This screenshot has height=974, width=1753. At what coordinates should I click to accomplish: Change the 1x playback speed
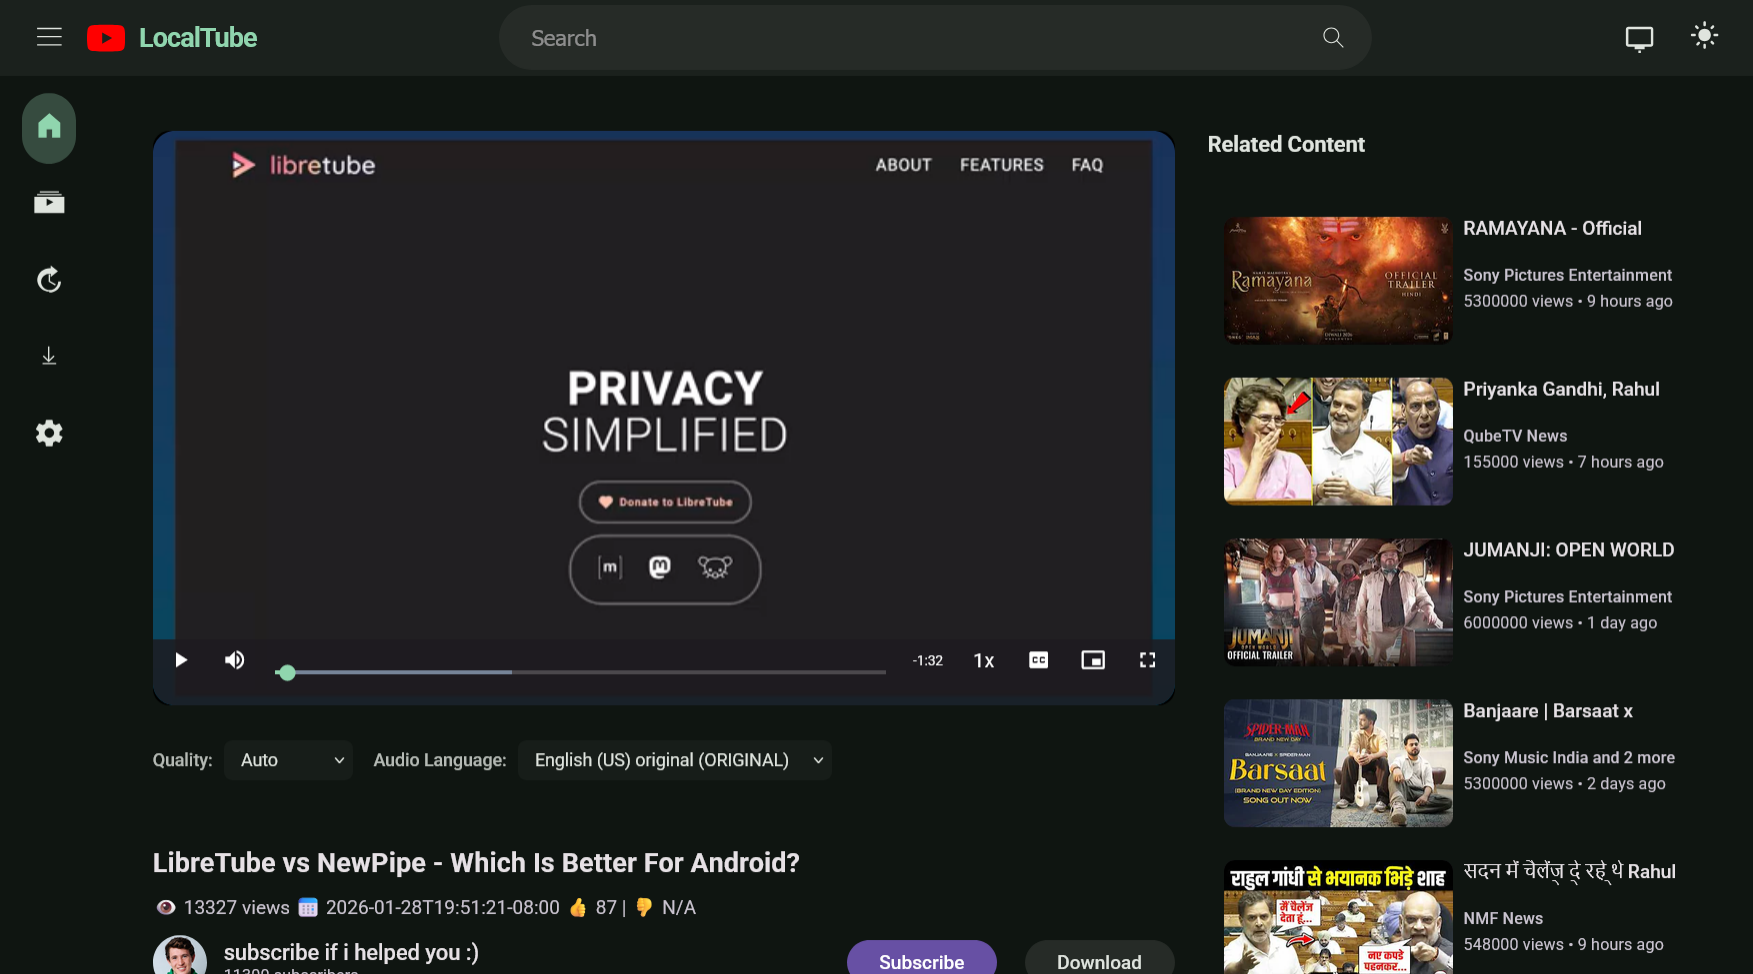984,661
